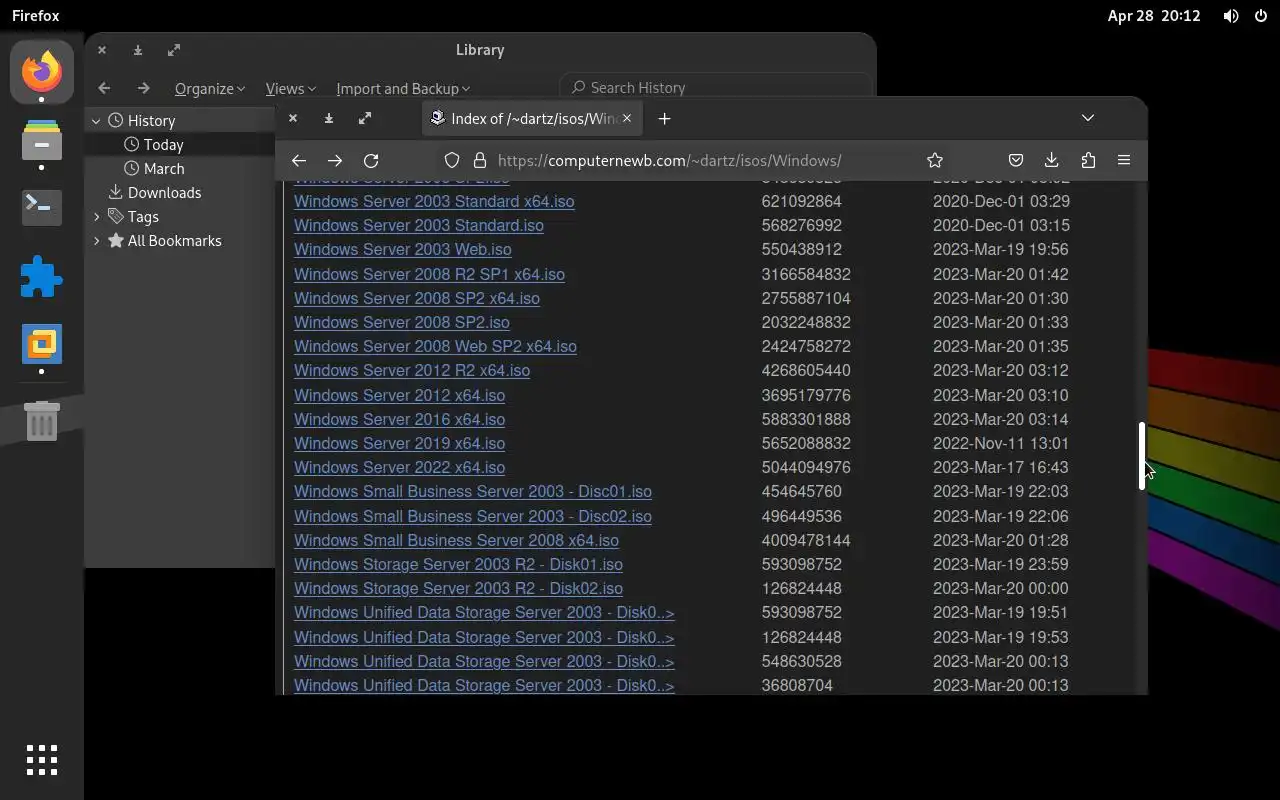Open the clock and calendar menu
The image size is (1280, 800).
point(1154,16)
